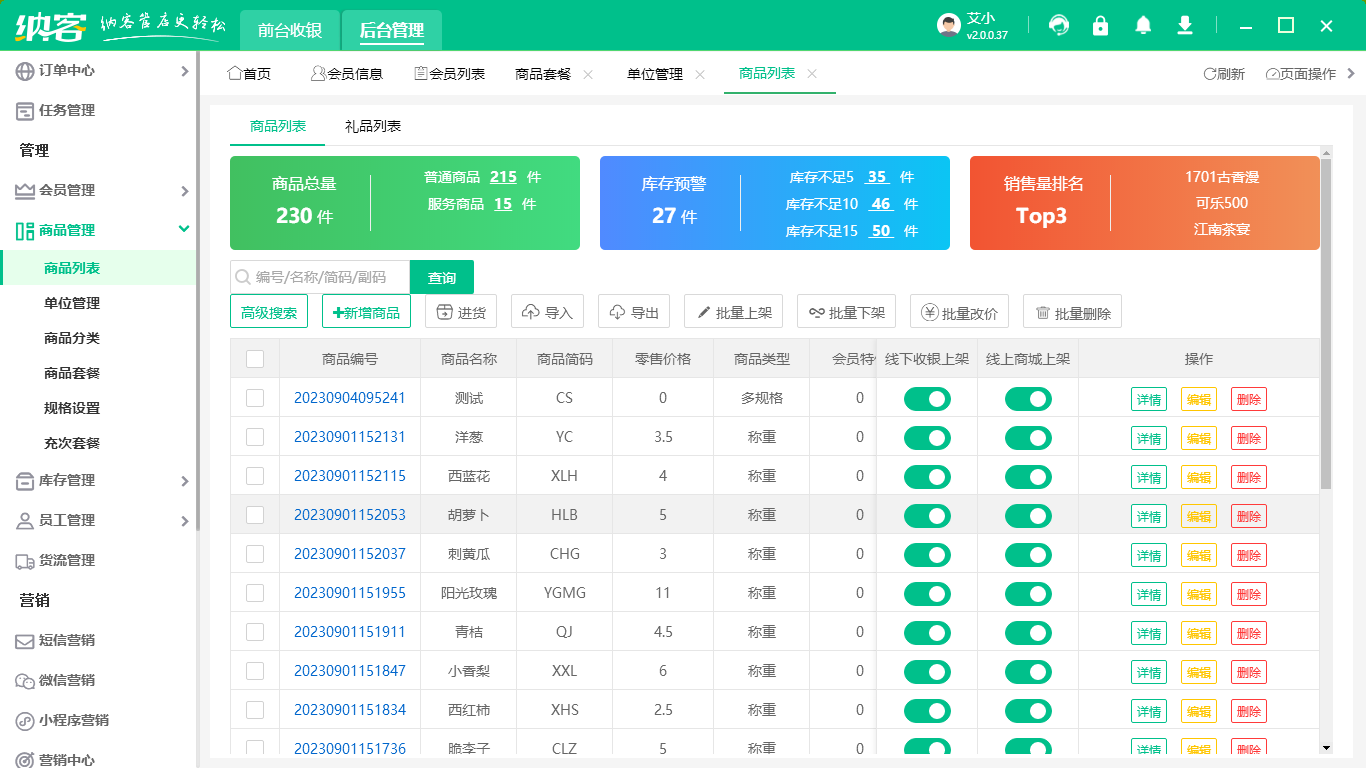Disable 线下收银上架 toggle for 测试 product
1366x768 pixels.
(928, 398)
